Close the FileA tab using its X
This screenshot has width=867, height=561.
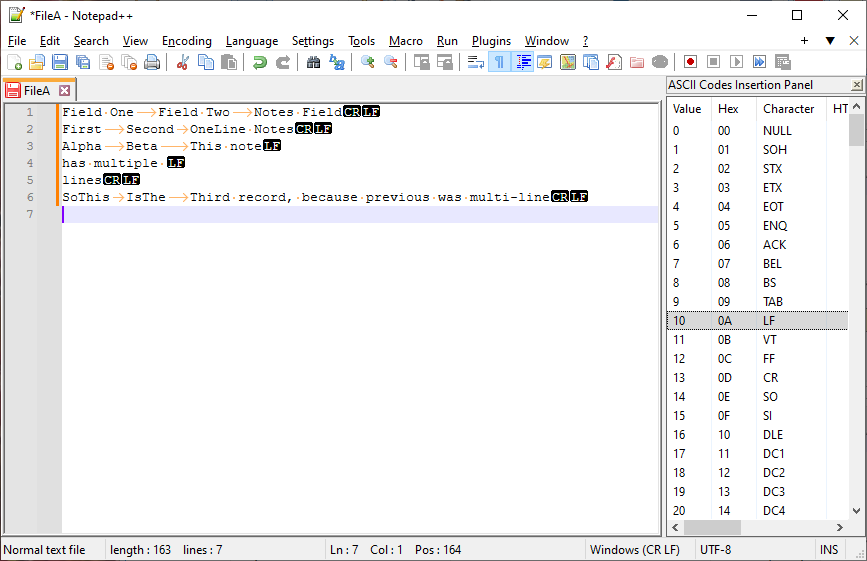tap(65, 90)
